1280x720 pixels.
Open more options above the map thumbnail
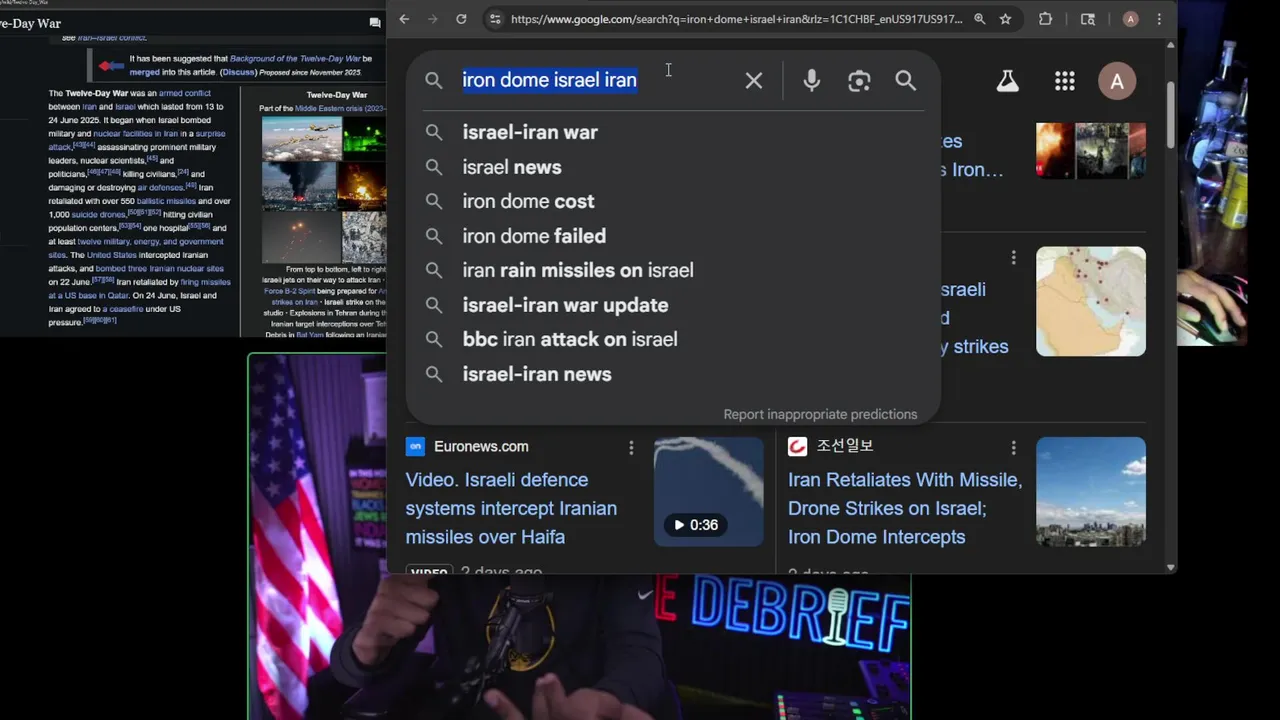coord(1013,258)
